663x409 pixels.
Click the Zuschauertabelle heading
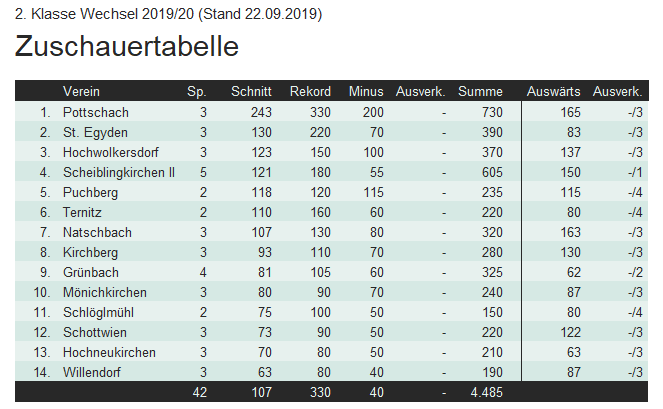127,46
